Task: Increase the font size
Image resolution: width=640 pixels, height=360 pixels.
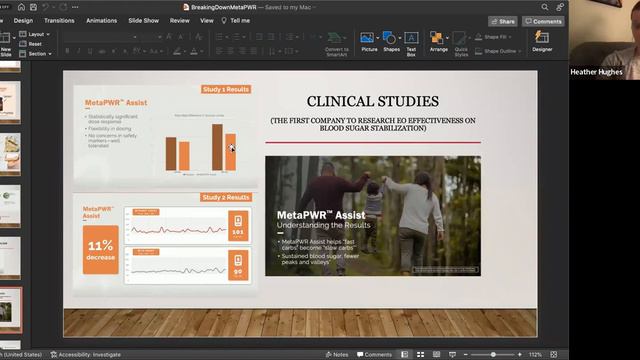Action: tap(169, 37)
